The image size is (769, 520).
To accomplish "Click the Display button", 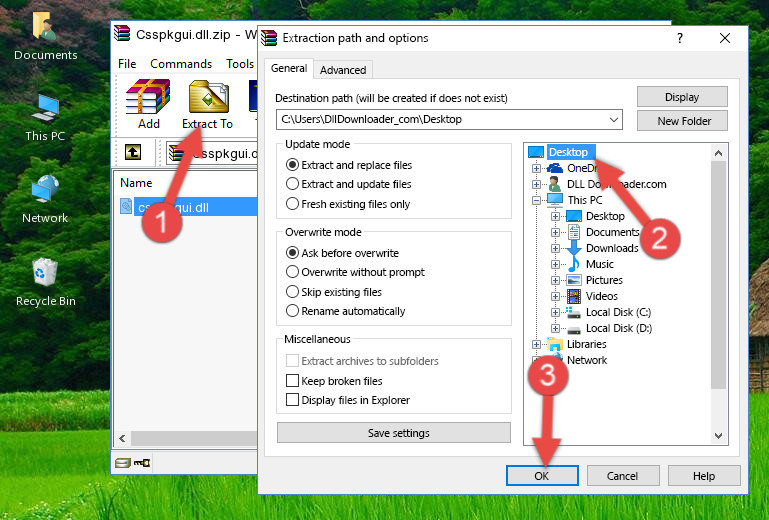I will coord(682,97).
